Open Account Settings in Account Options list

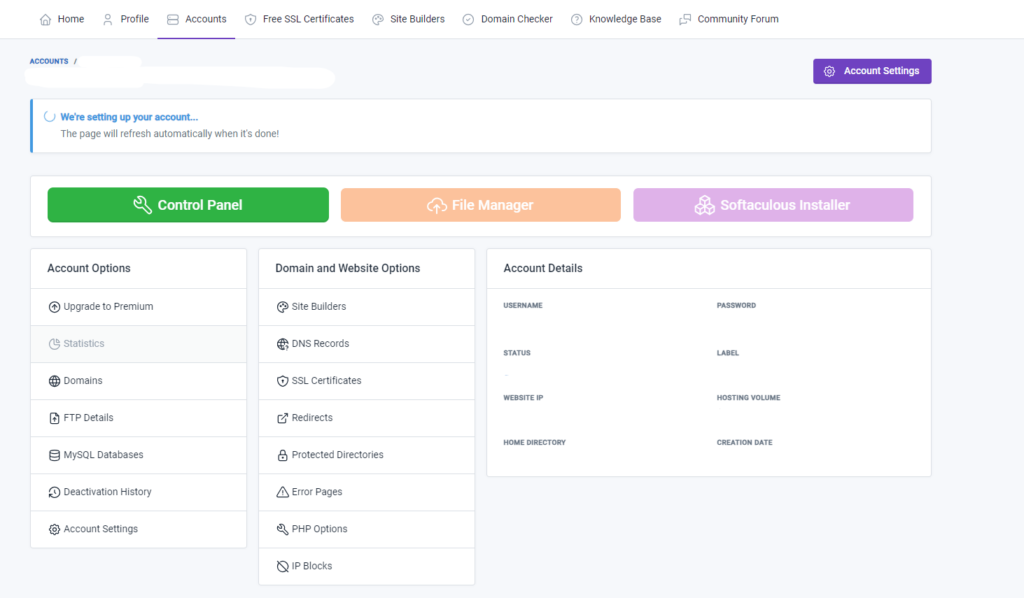point(138,529)
